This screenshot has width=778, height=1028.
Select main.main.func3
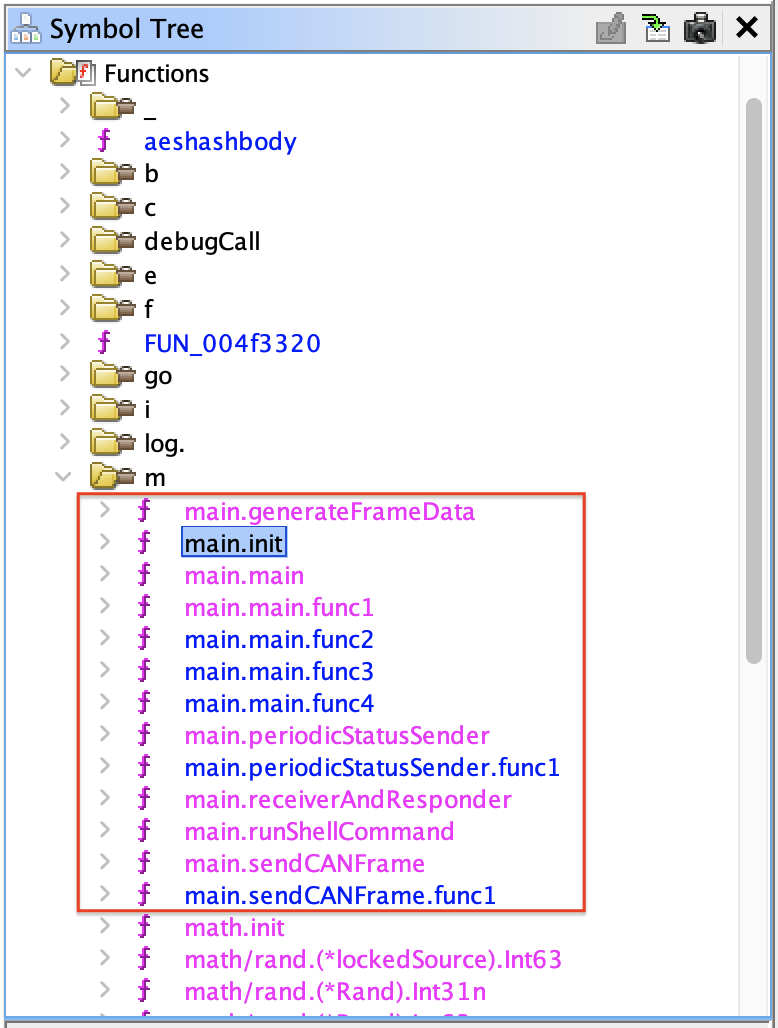click(279, 672)
